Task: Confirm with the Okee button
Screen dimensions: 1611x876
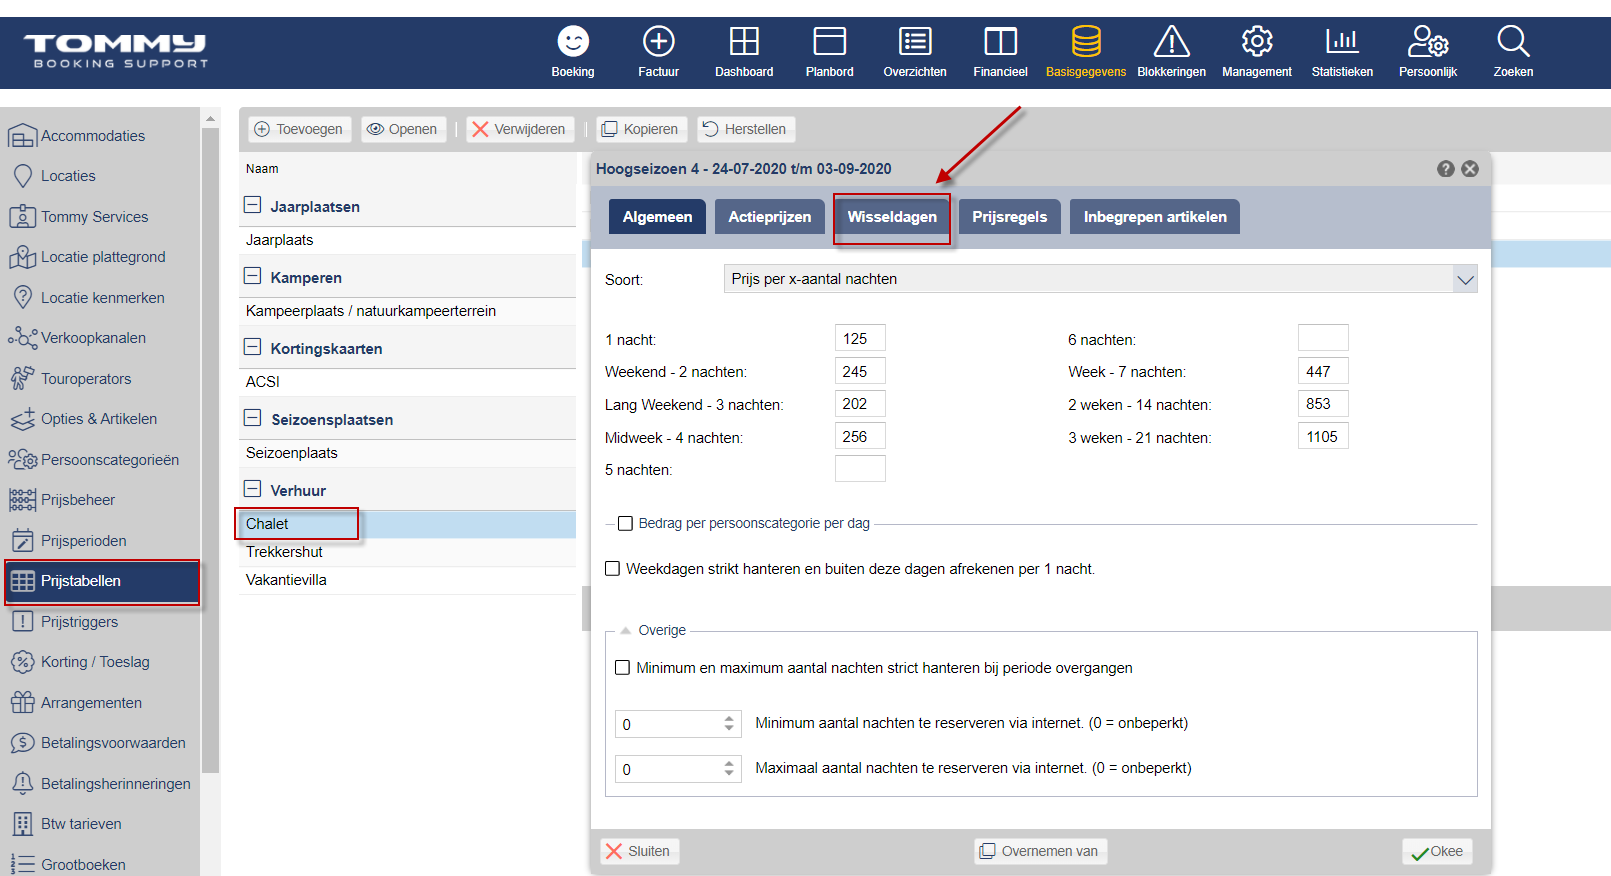Action: tap(1437, 851)
